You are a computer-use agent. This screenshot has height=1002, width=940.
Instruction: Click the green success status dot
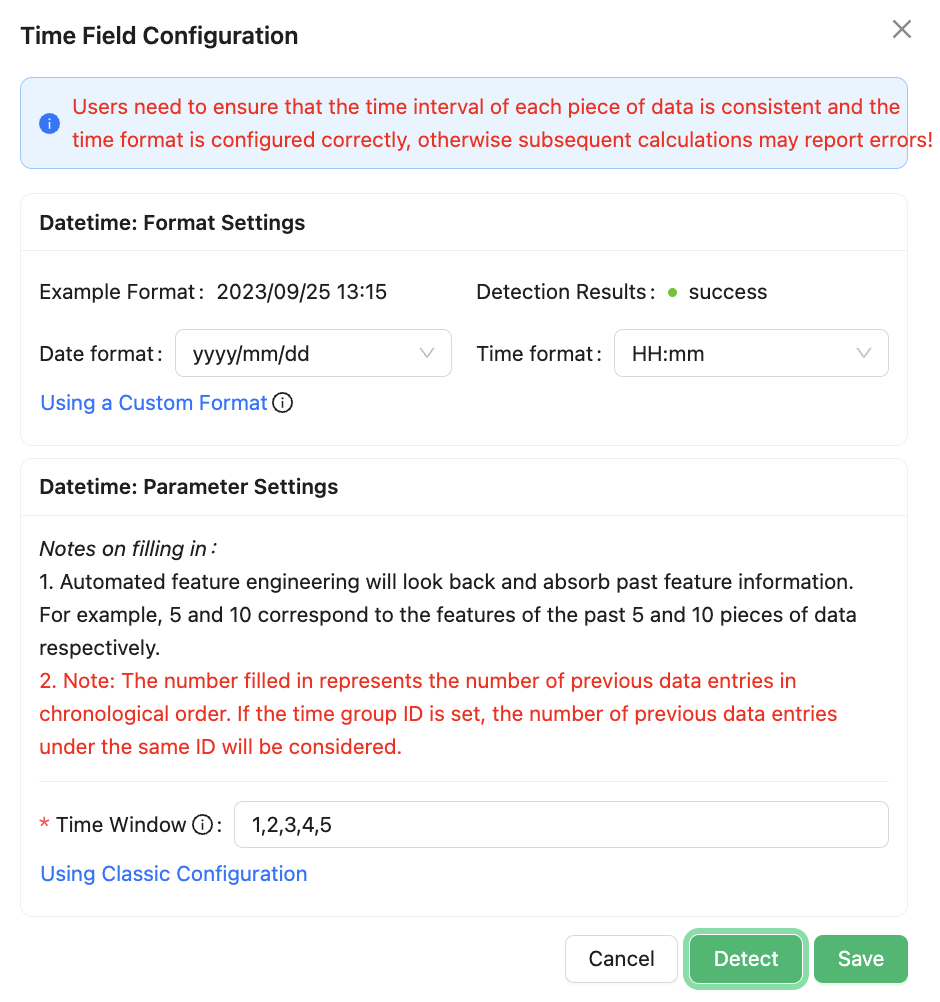click(673, 293)
